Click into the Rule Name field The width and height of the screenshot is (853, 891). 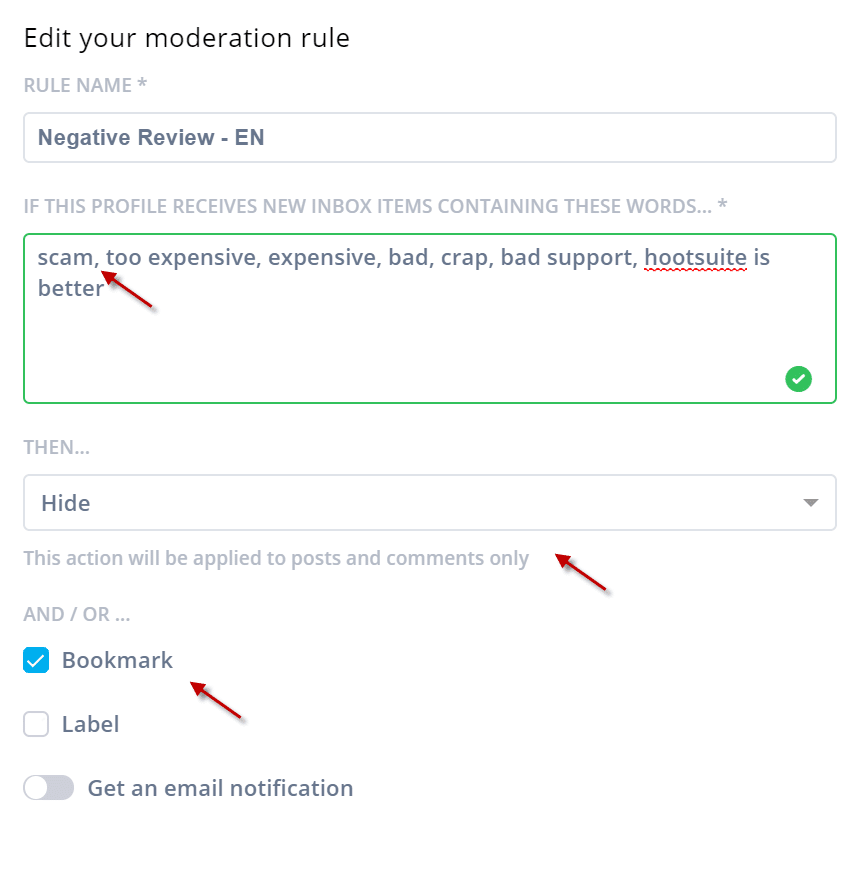tap(430, 138)
